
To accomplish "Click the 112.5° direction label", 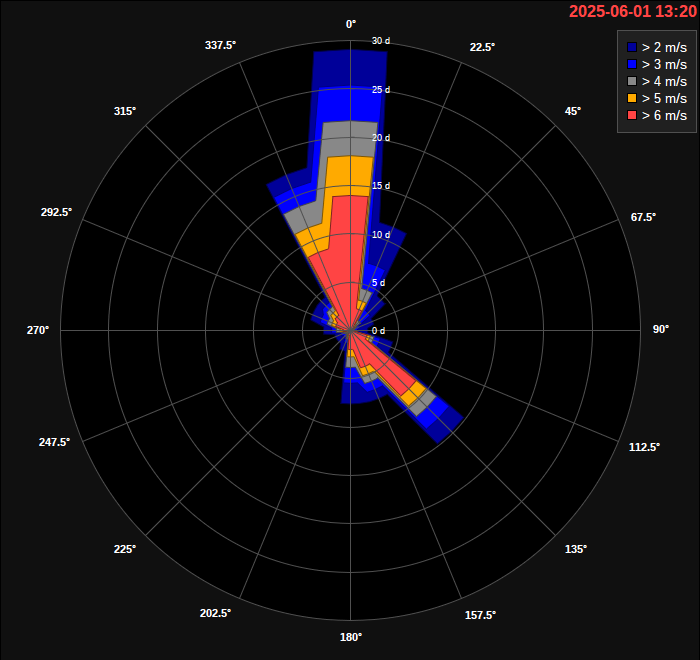I will 645,447.
